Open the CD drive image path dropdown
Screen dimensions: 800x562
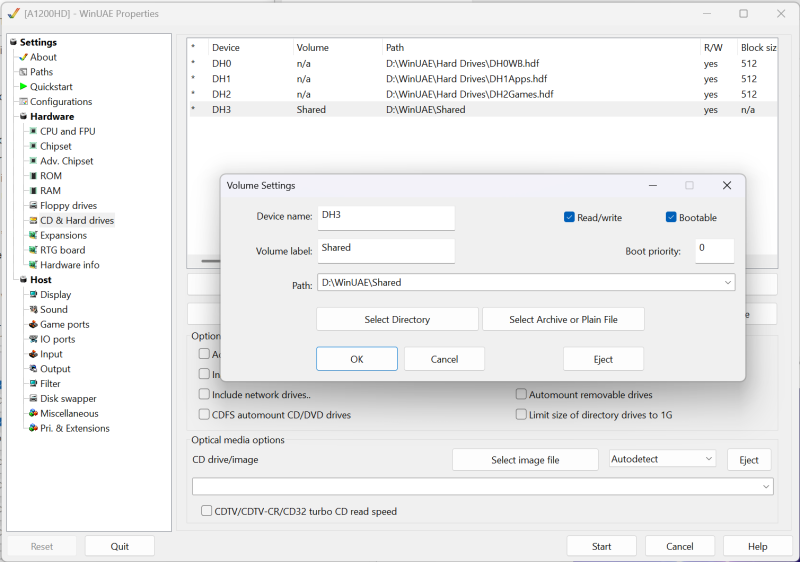[765, 487]
